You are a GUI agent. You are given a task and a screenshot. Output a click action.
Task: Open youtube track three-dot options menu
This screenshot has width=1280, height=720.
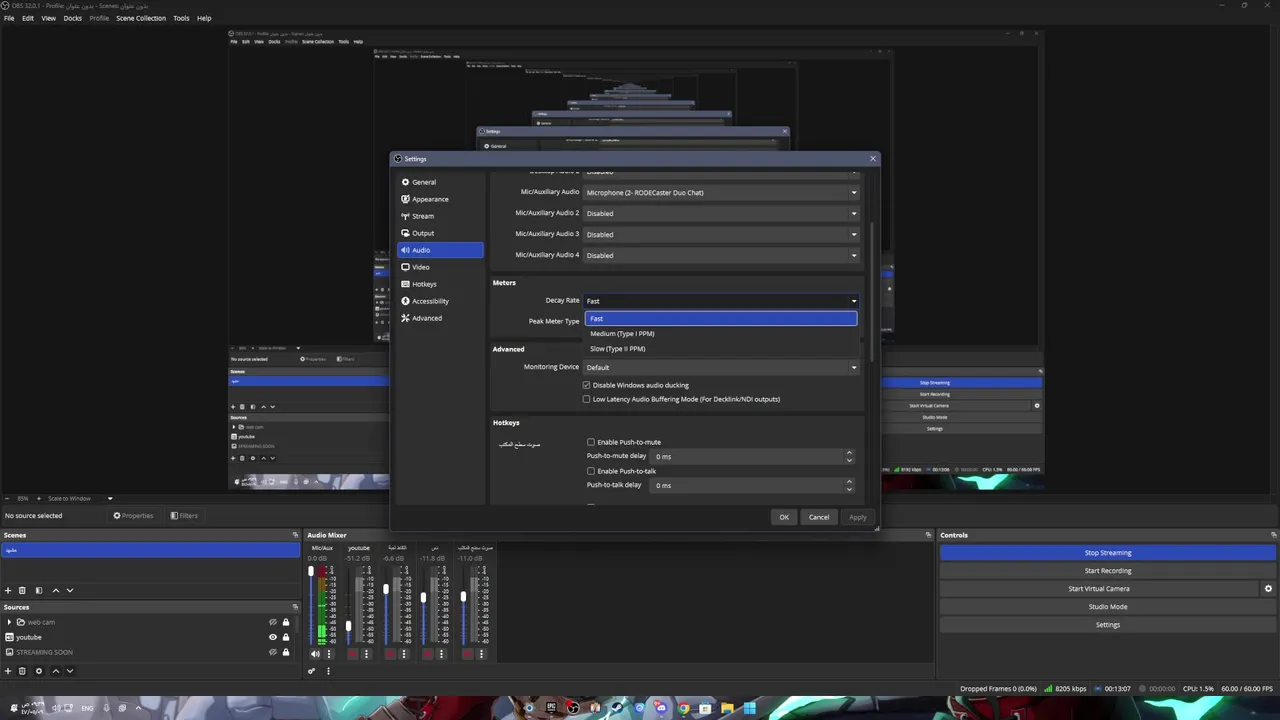[366, 654]
